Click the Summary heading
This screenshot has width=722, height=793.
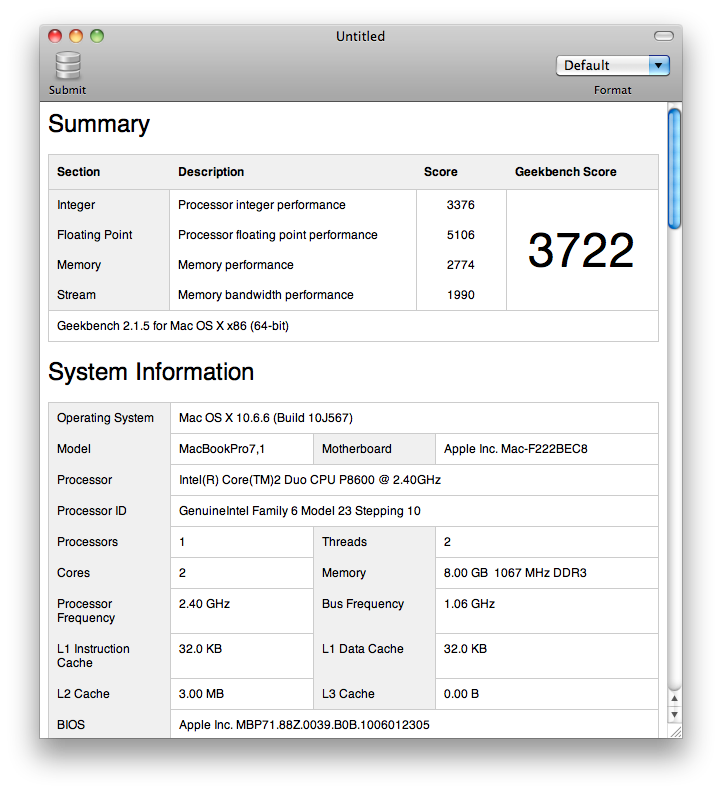click(99, 124)
